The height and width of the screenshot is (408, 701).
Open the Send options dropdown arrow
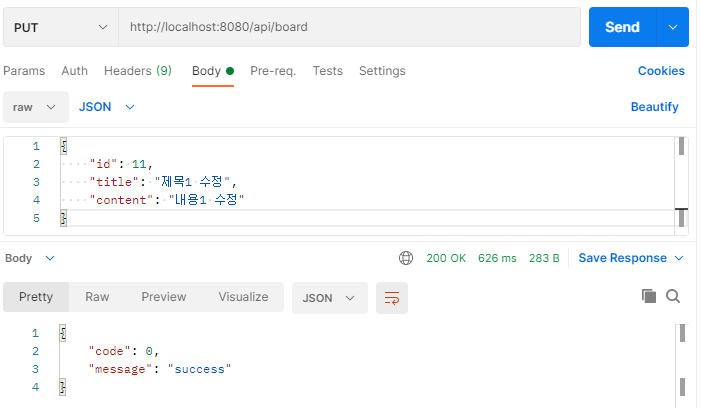(673, 27)
